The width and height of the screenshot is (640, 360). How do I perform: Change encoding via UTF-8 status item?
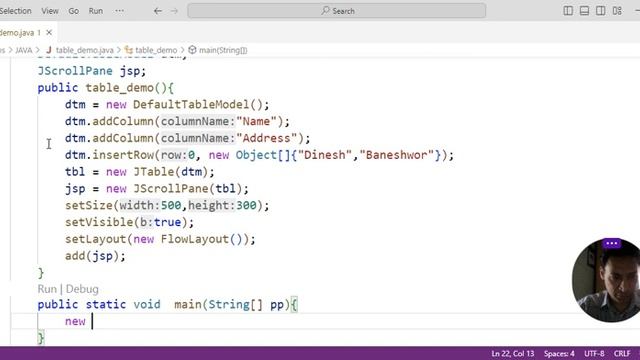[594, 353]
